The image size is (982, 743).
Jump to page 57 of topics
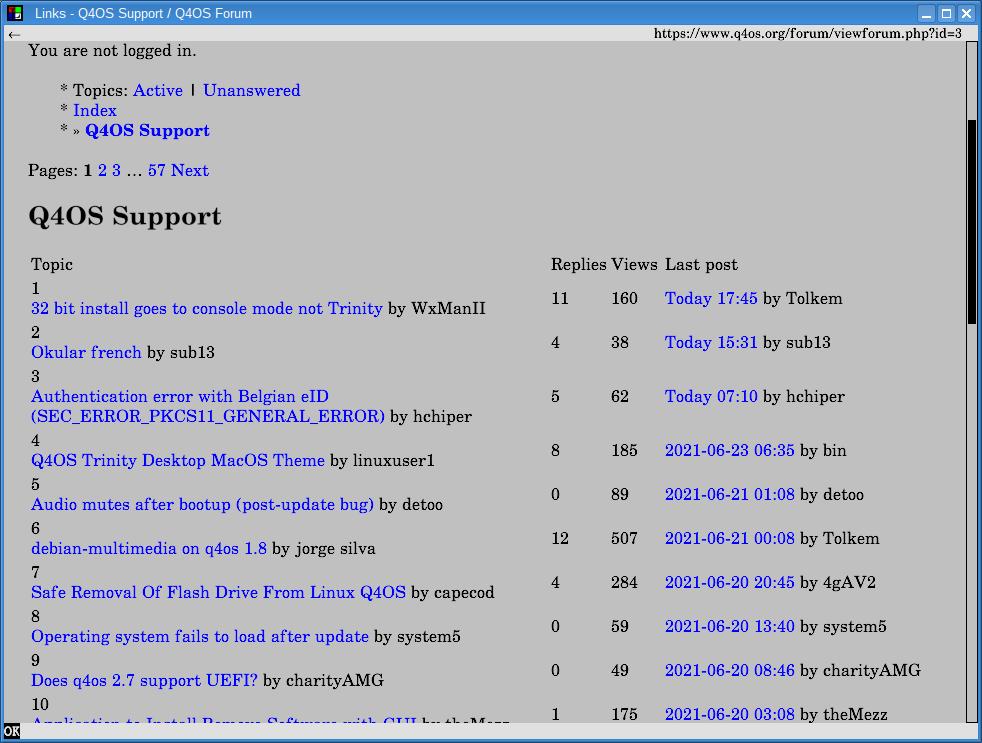pos(157,170)
